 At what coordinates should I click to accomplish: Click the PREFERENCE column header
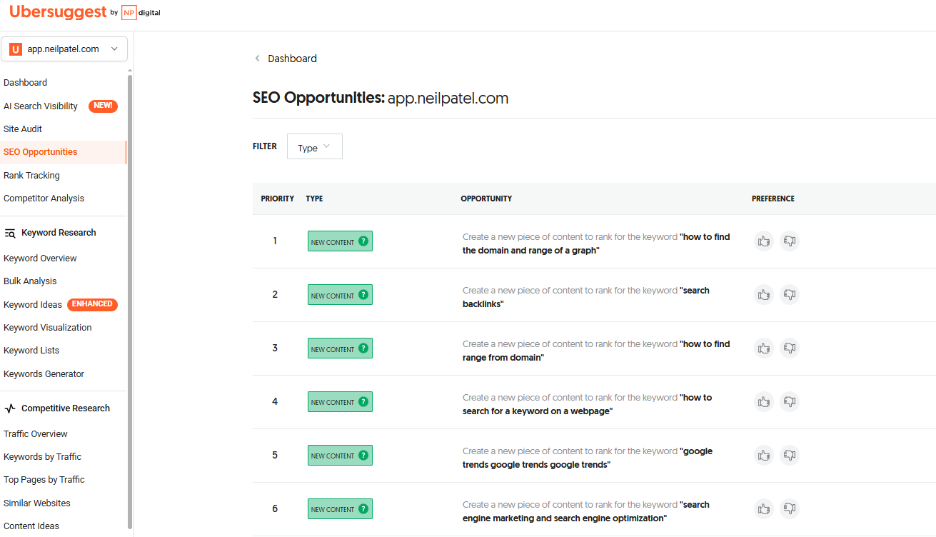coord(773,199)
